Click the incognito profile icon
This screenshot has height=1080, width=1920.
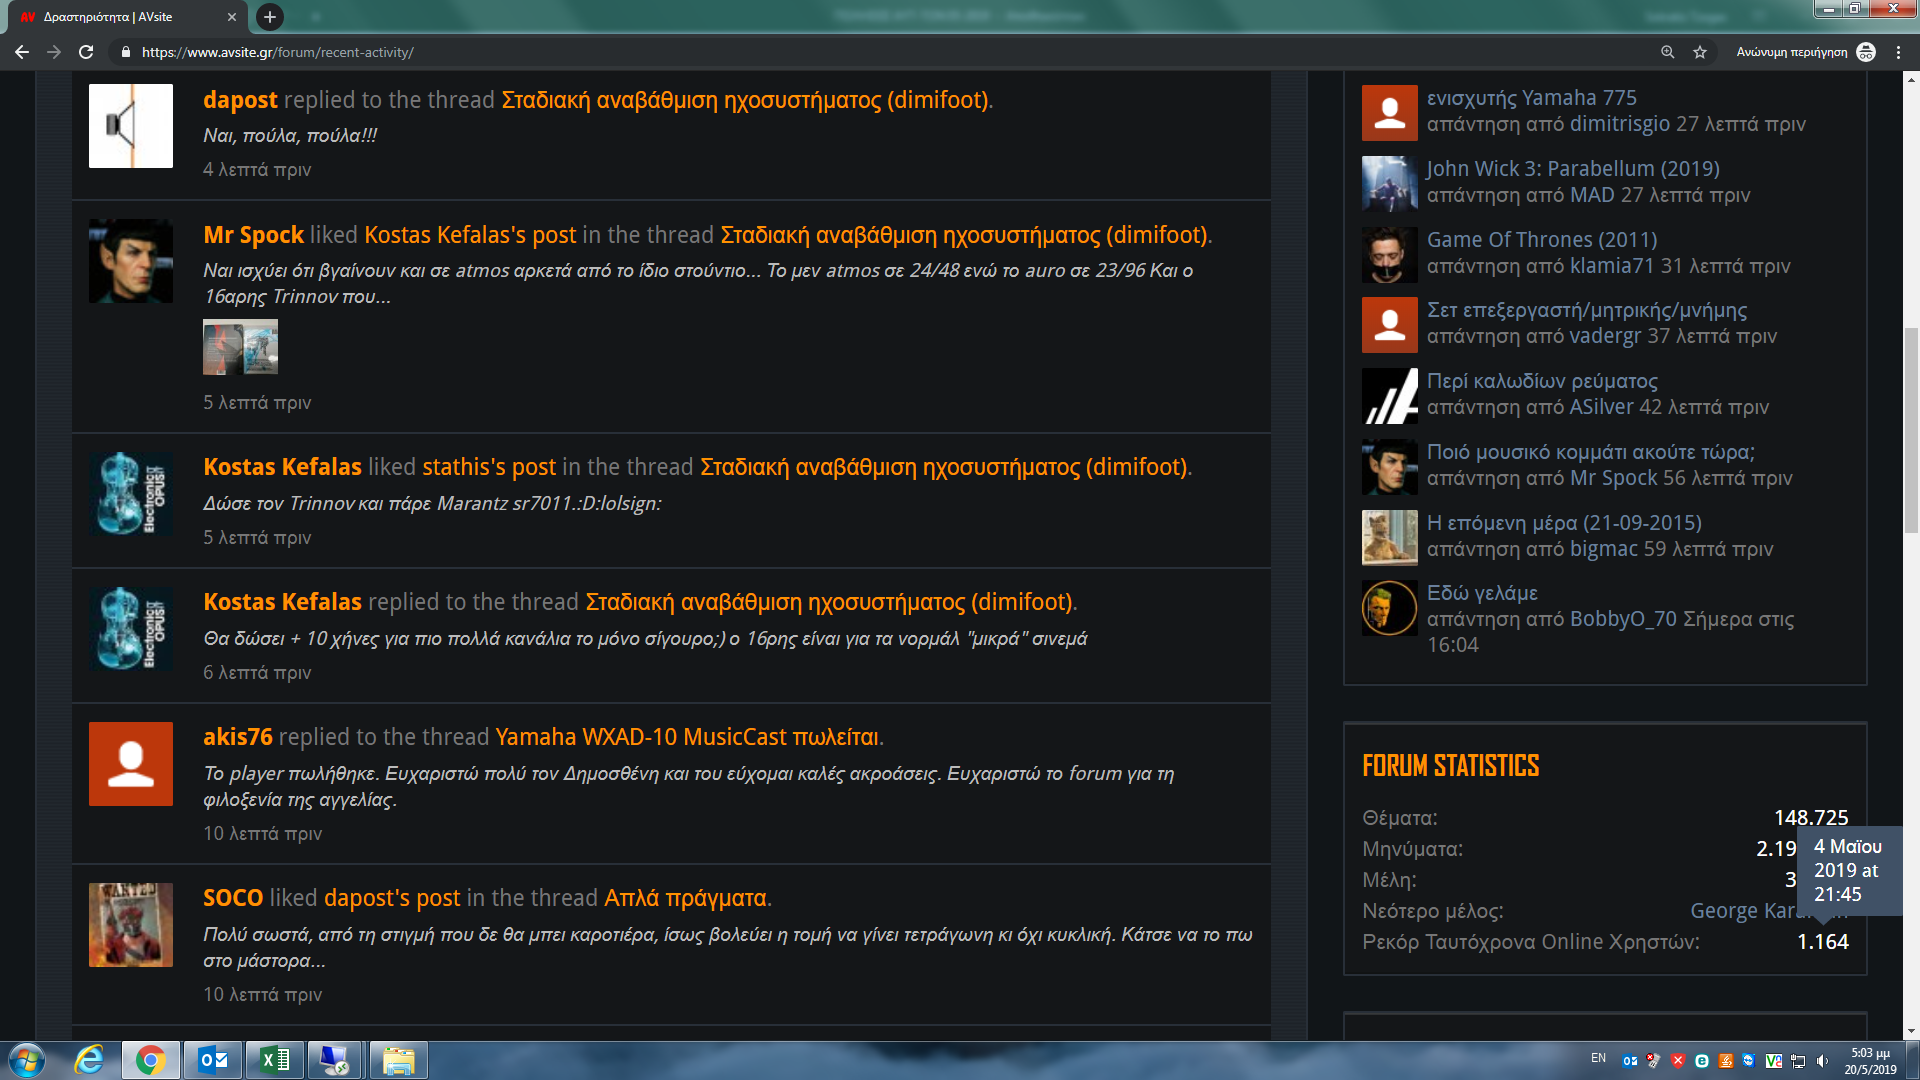pos(1866,52)
